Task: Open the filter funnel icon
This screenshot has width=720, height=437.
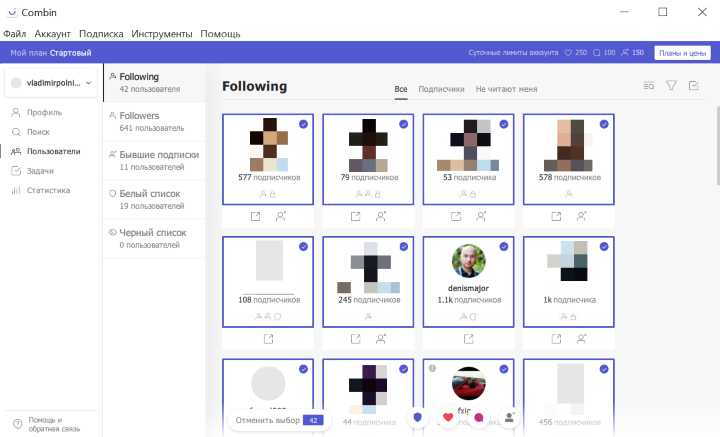Action: pos(671,85)
